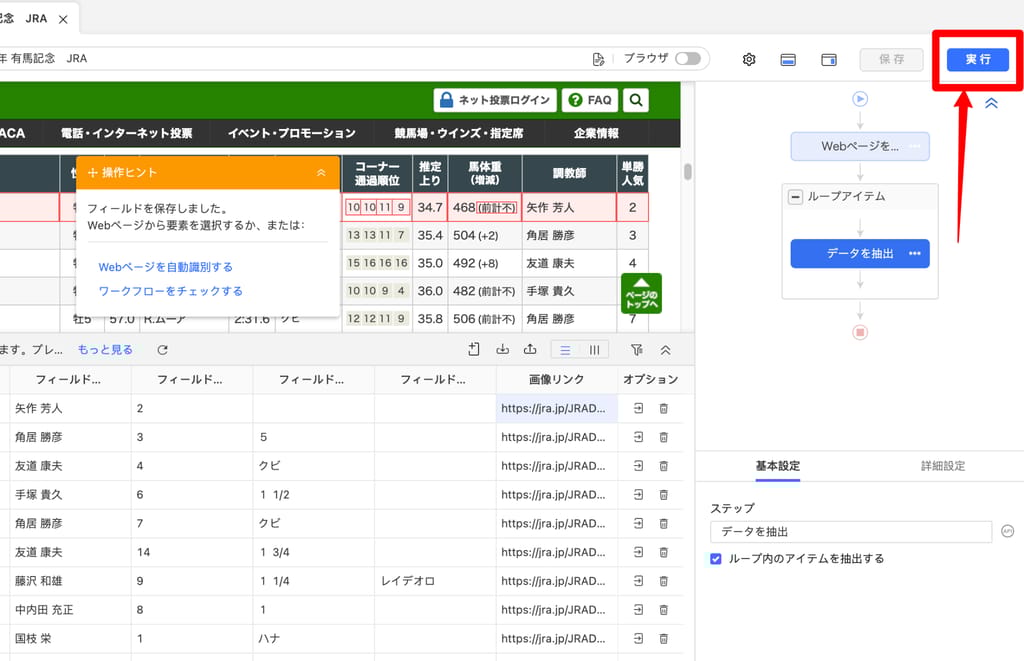1024x661 pixels.
Task: Select the Webページを... workflow step
Action: click(x=860, y=146)
